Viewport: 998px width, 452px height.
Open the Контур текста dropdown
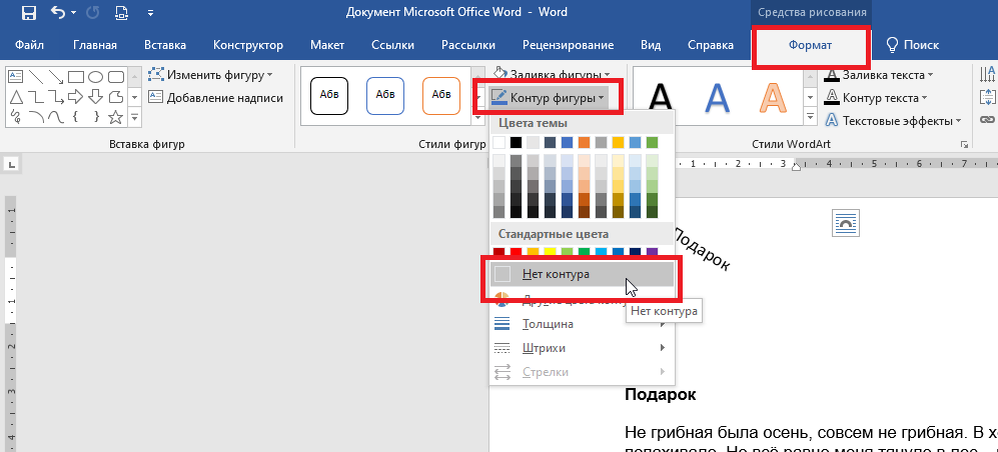click(875, 98)
